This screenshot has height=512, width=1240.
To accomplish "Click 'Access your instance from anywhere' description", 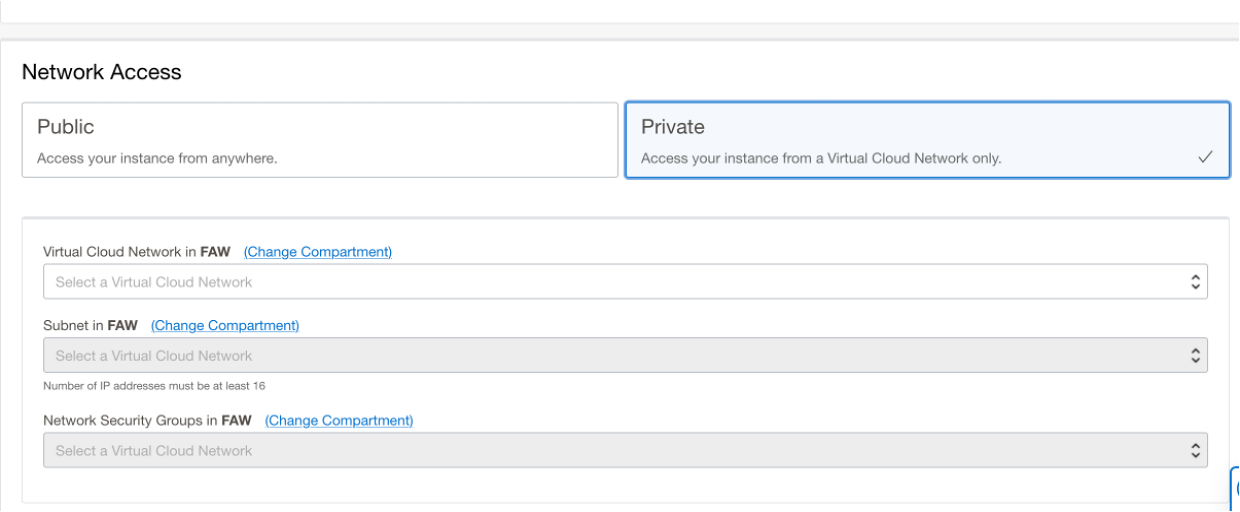I will point(157,158).
